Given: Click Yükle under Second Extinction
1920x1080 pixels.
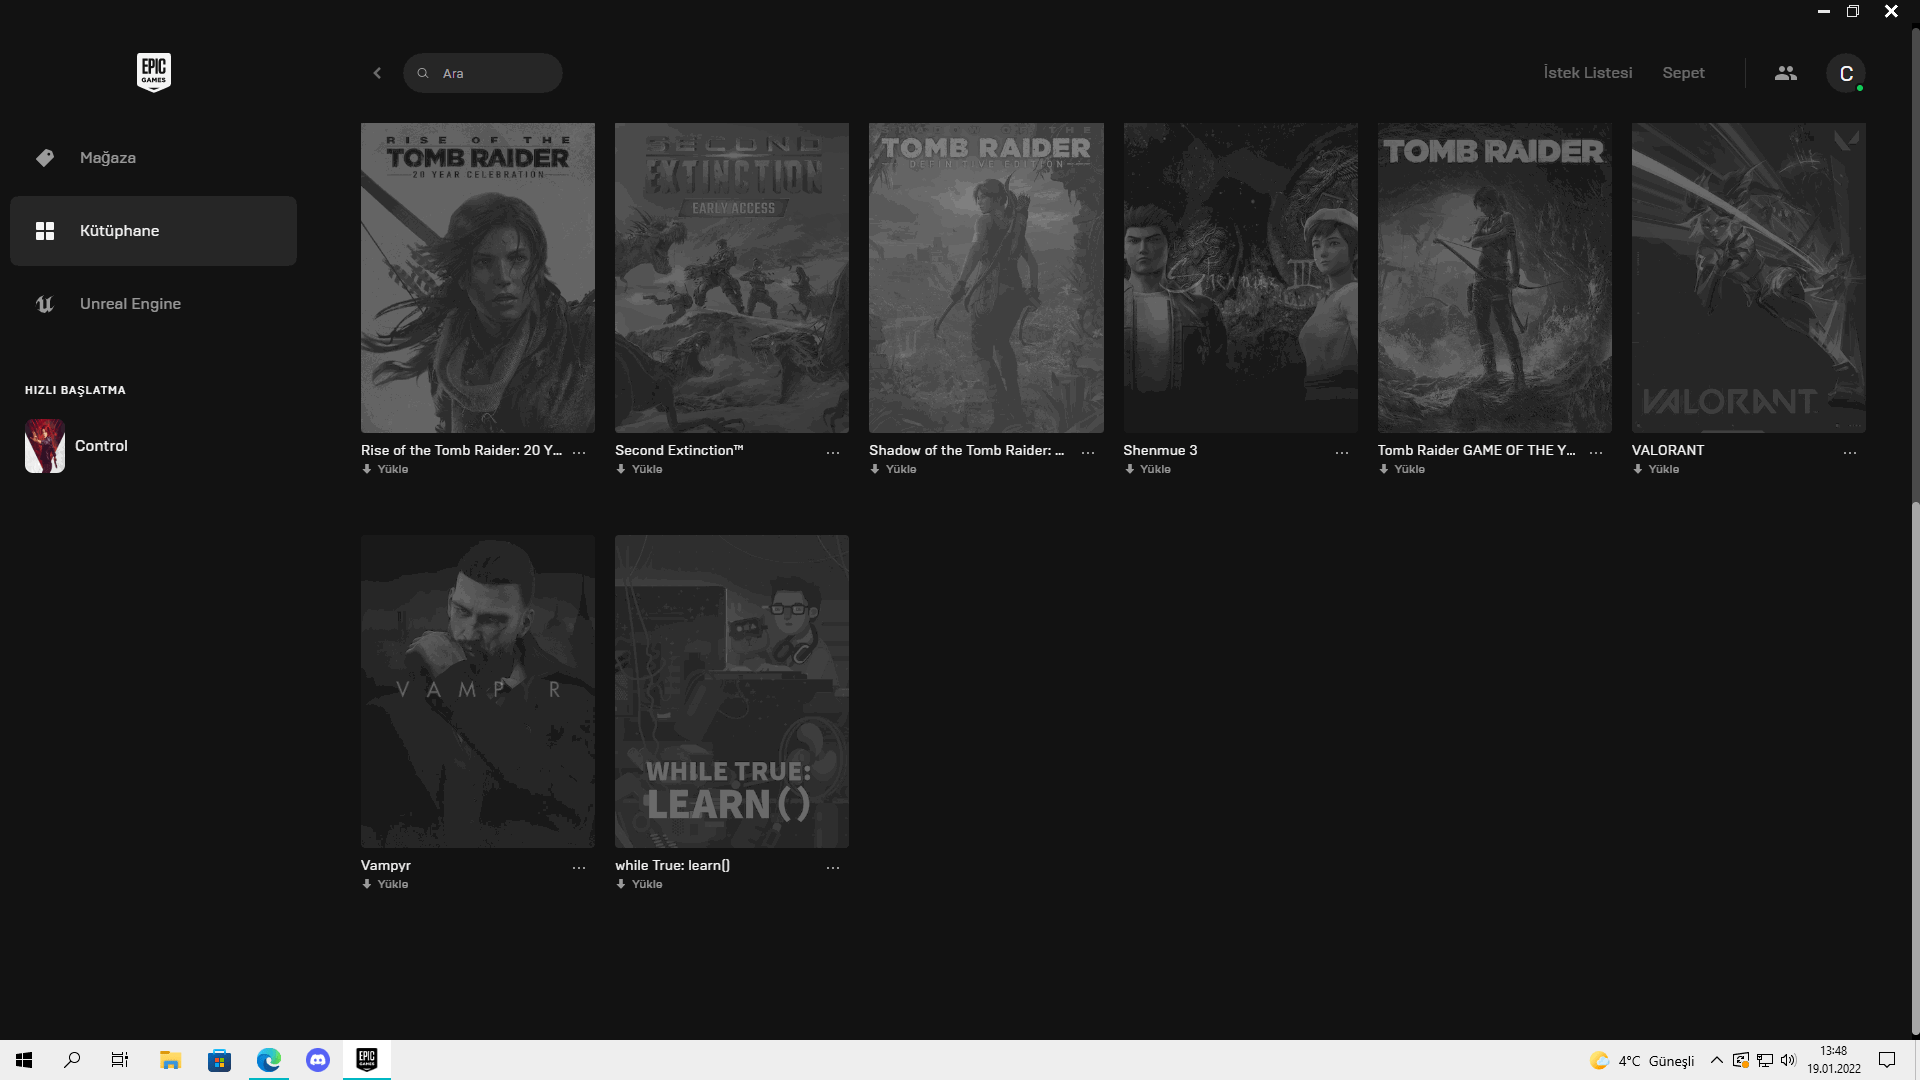Looking at the screenshot, I should point(639,469).
